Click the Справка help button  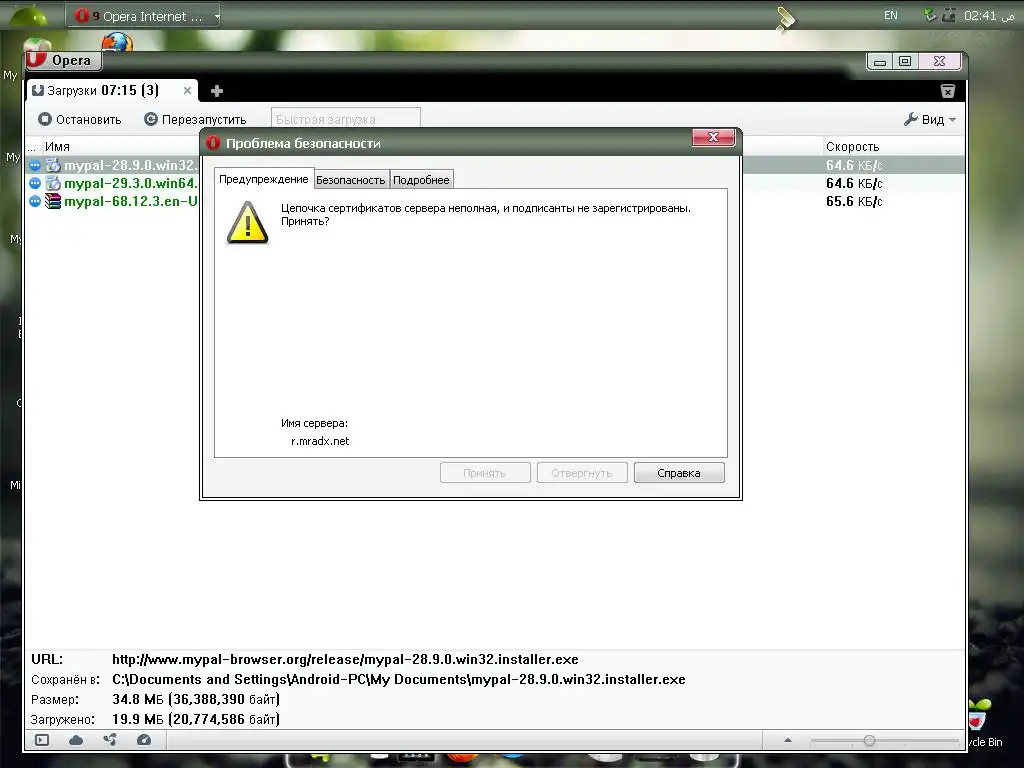pyautogui.click(x=679, y=473)
